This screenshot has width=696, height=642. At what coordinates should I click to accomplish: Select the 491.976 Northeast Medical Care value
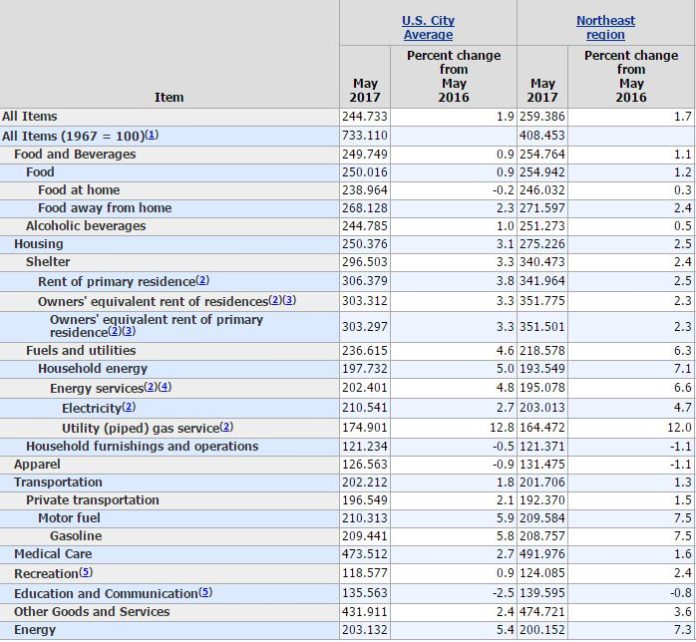[542, 554]
